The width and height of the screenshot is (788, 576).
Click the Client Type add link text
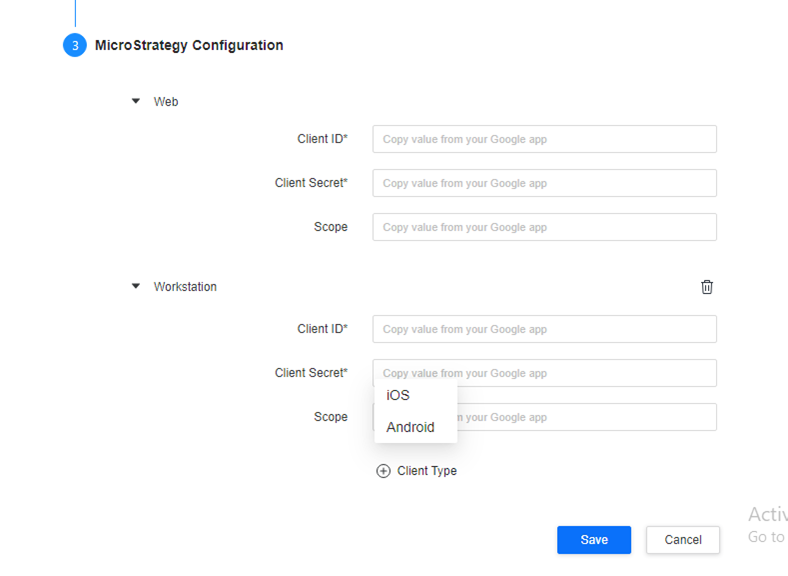point(427,471)
